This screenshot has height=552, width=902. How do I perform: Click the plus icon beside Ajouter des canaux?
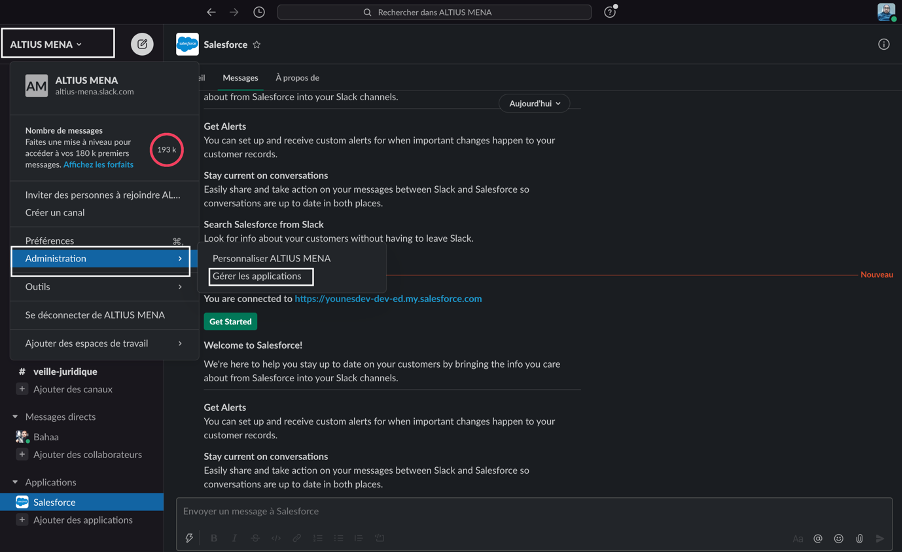click(x=22, y=389)
